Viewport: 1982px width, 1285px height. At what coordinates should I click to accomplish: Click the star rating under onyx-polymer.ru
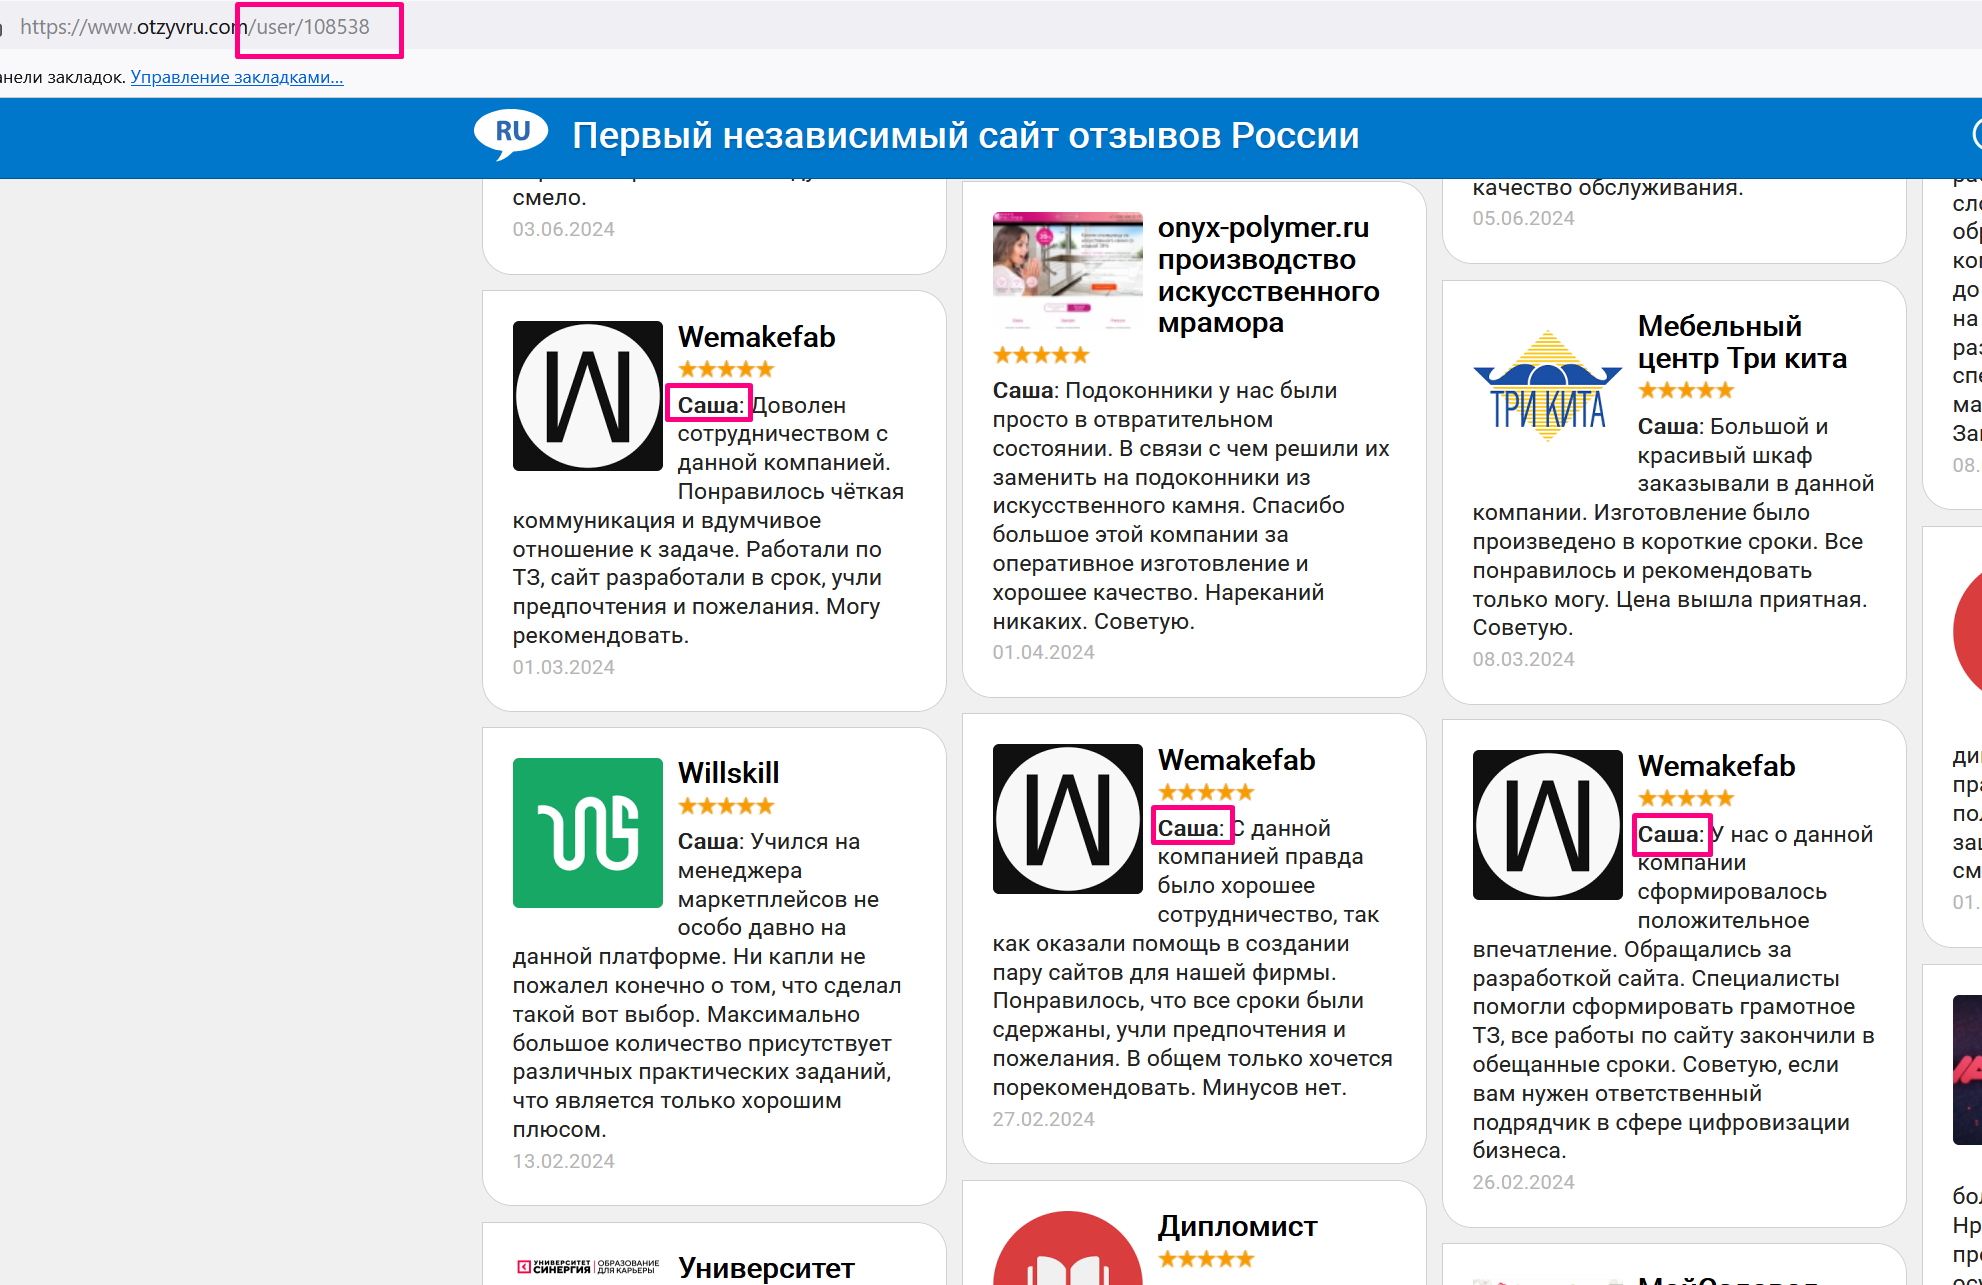[1040, 355]
